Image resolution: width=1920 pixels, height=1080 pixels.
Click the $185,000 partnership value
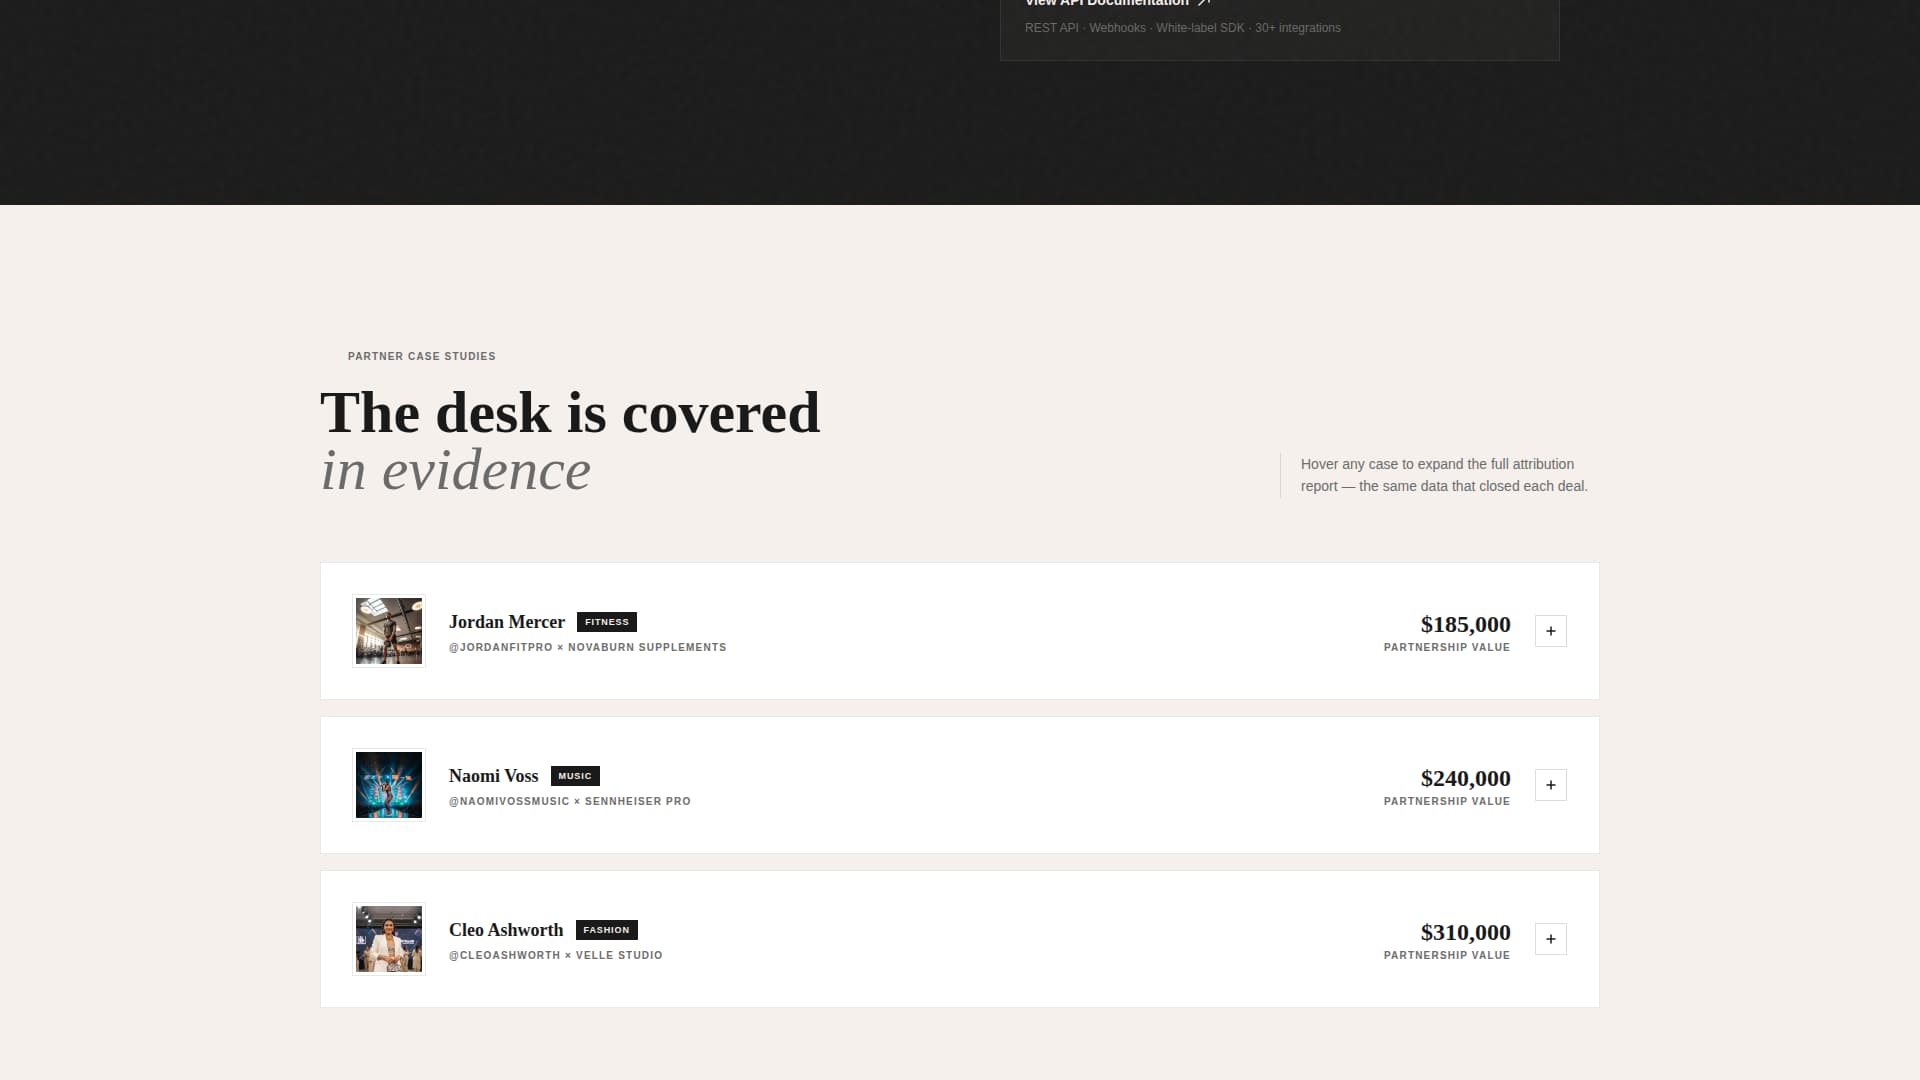1465,625
